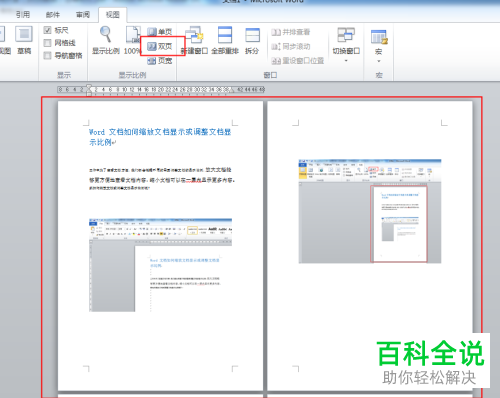Switch to the 引用 ribbon tab
The width and height of the screenshot is (500, 398).
(x=23, y=14)
